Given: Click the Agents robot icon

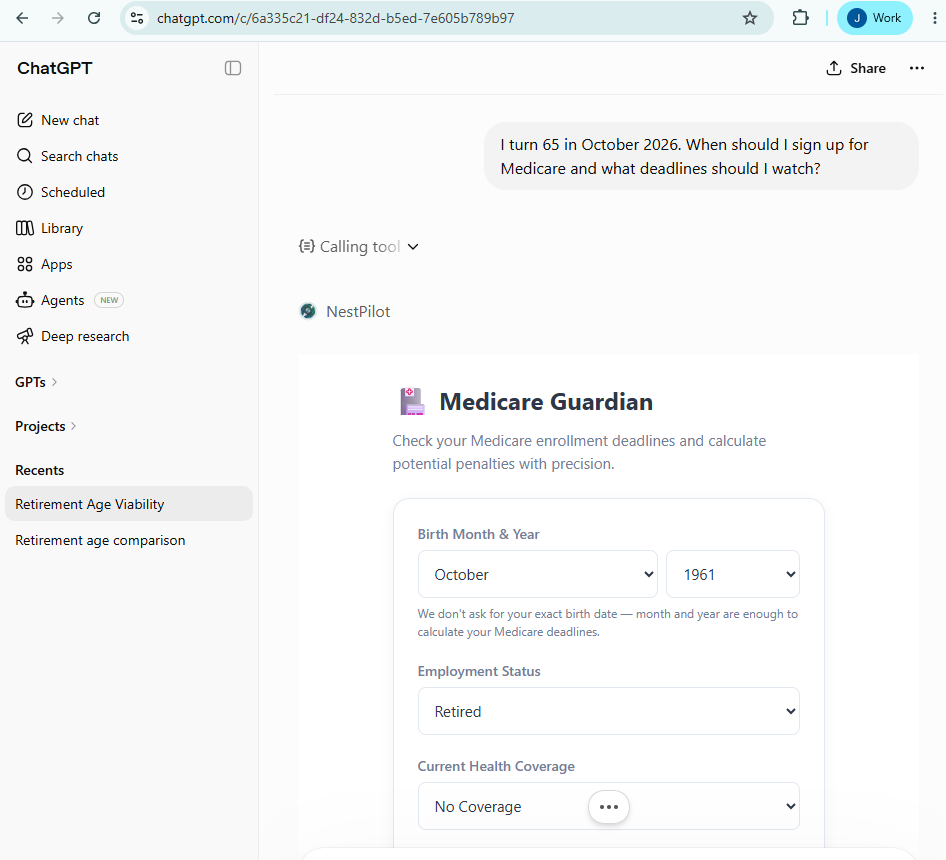Looking at the screenshot, I should click(x=25, y=300).
